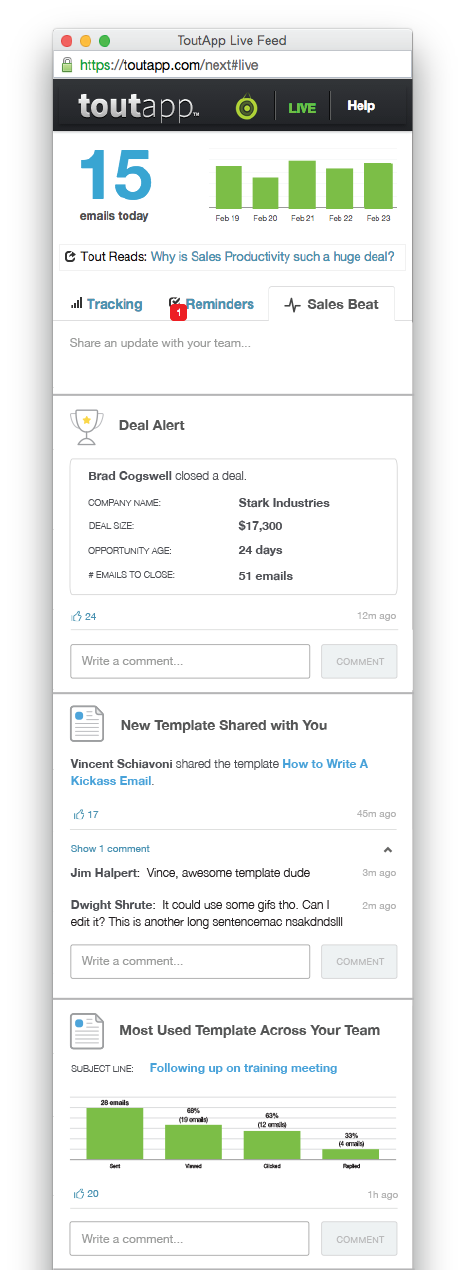Click the document icon beside Most Used Template

[x=87, y=1030]
